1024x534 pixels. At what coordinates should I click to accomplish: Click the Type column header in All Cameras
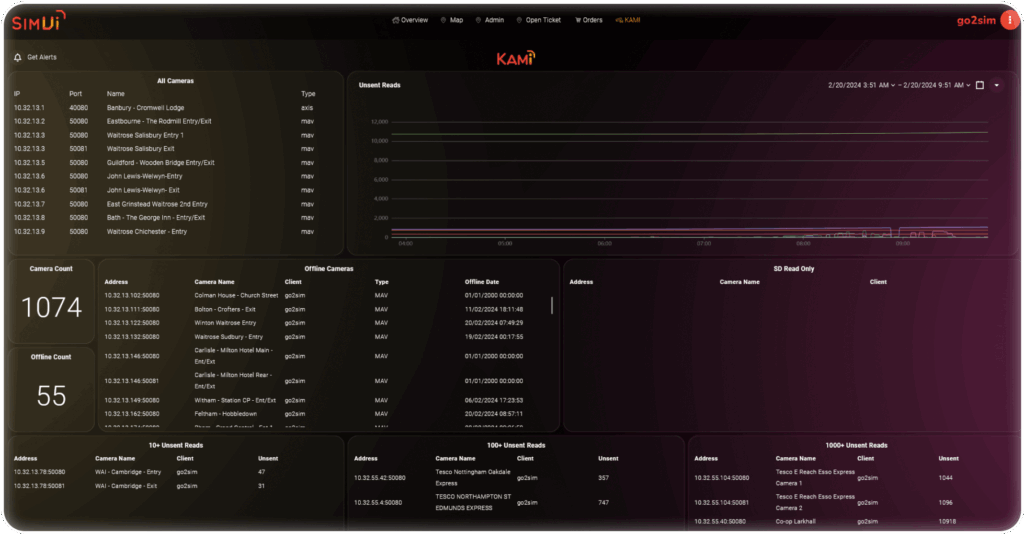(x=308, y=94)
